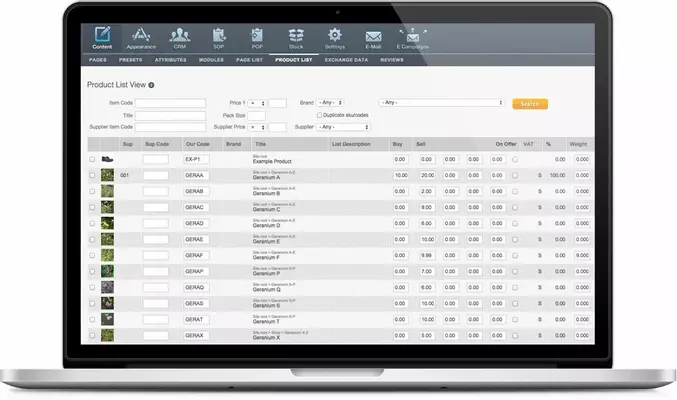Open the E Campaigns icon
Viewport: 677px width, 400px height.
pos(413,38)
